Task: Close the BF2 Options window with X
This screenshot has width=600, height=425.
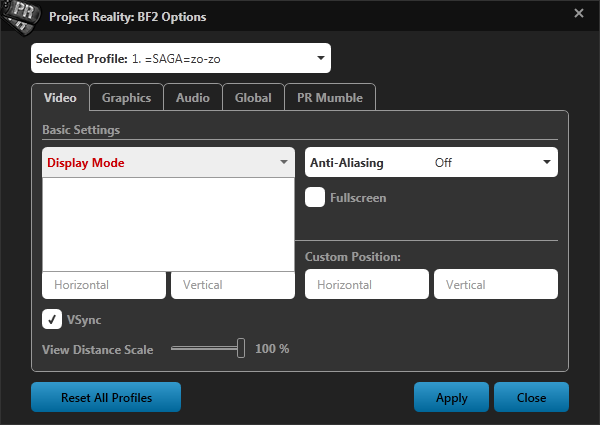Action: pos(579,13)
